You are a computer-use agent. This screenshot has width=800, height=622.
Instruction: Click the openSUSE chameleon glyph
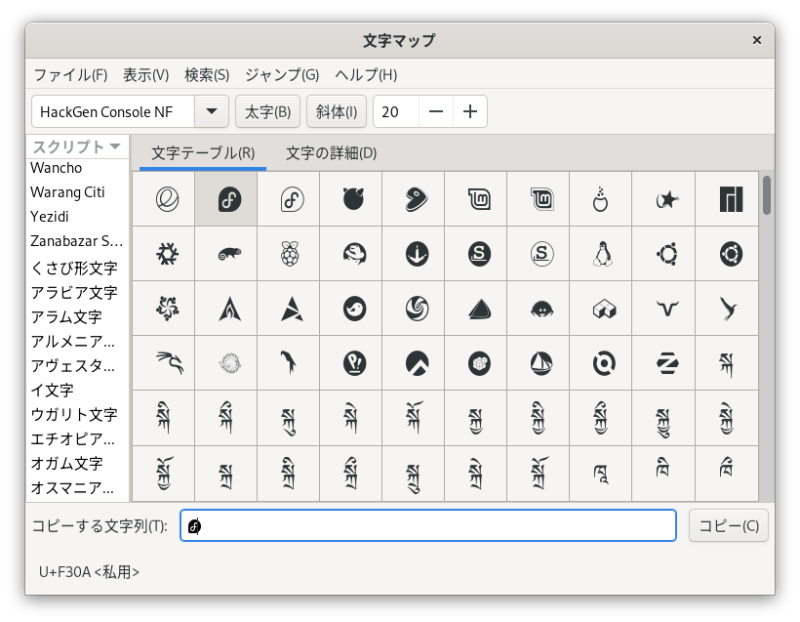(x=228, y=254)
